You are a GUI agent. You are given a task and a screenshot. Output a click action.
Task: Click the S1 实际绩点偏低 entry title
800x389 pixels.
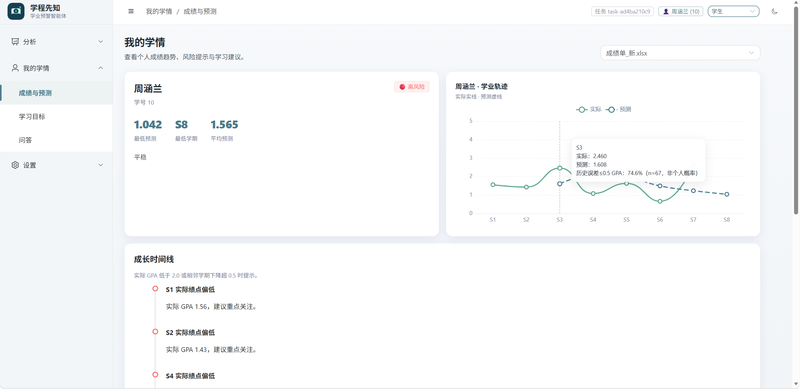[190, 289]
